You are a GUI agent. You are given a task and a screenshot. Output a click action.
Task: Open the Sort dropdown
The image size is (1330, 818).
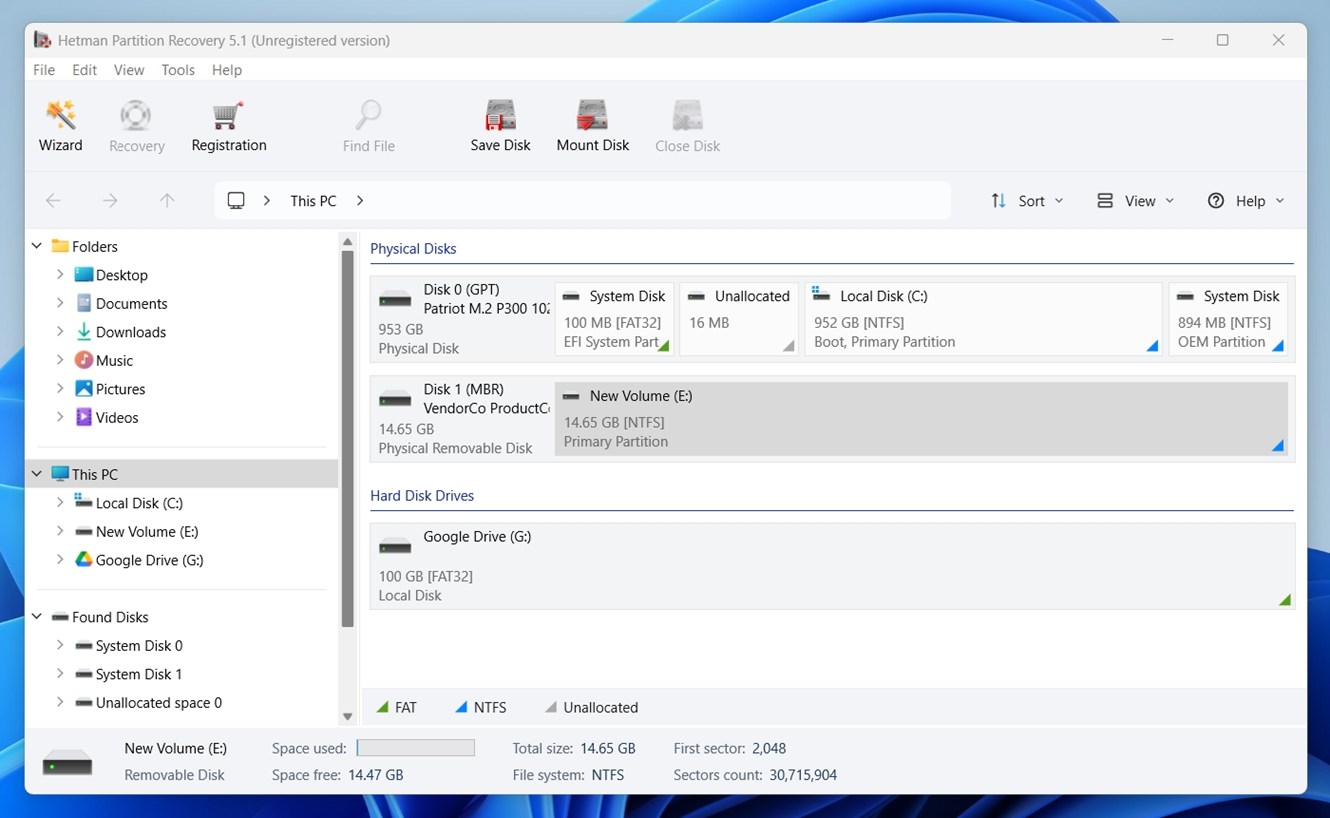pyautogui.click(x=1027, y=200)
